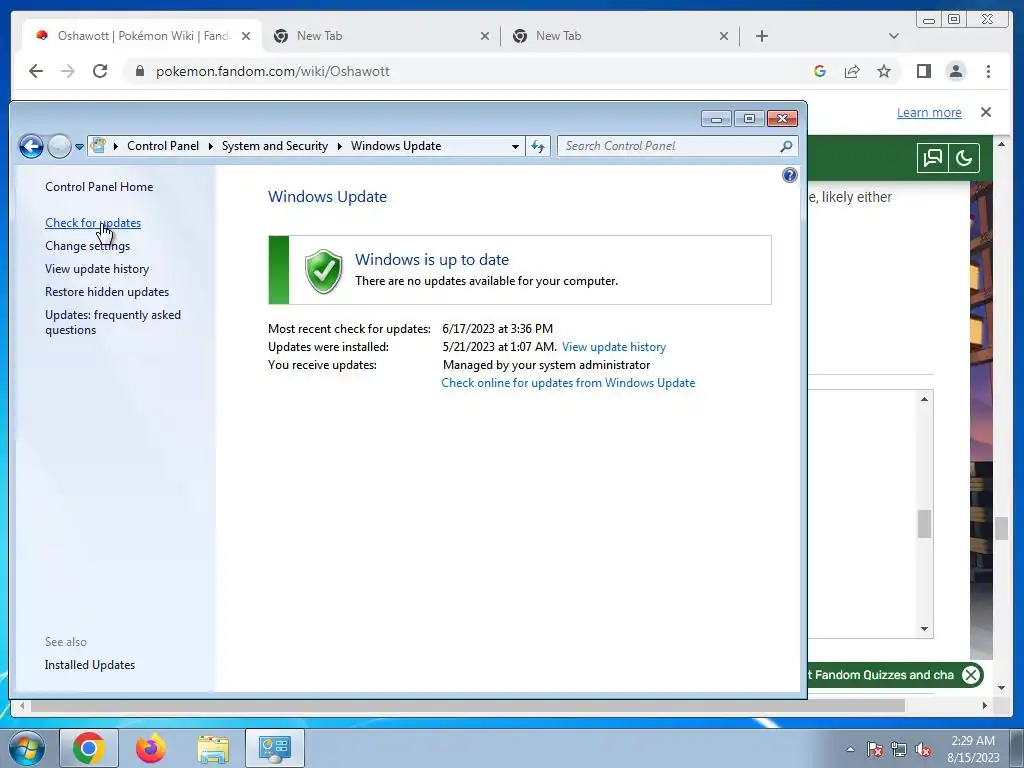Open recent pages dropdown beside forward button

coord(79,147)
